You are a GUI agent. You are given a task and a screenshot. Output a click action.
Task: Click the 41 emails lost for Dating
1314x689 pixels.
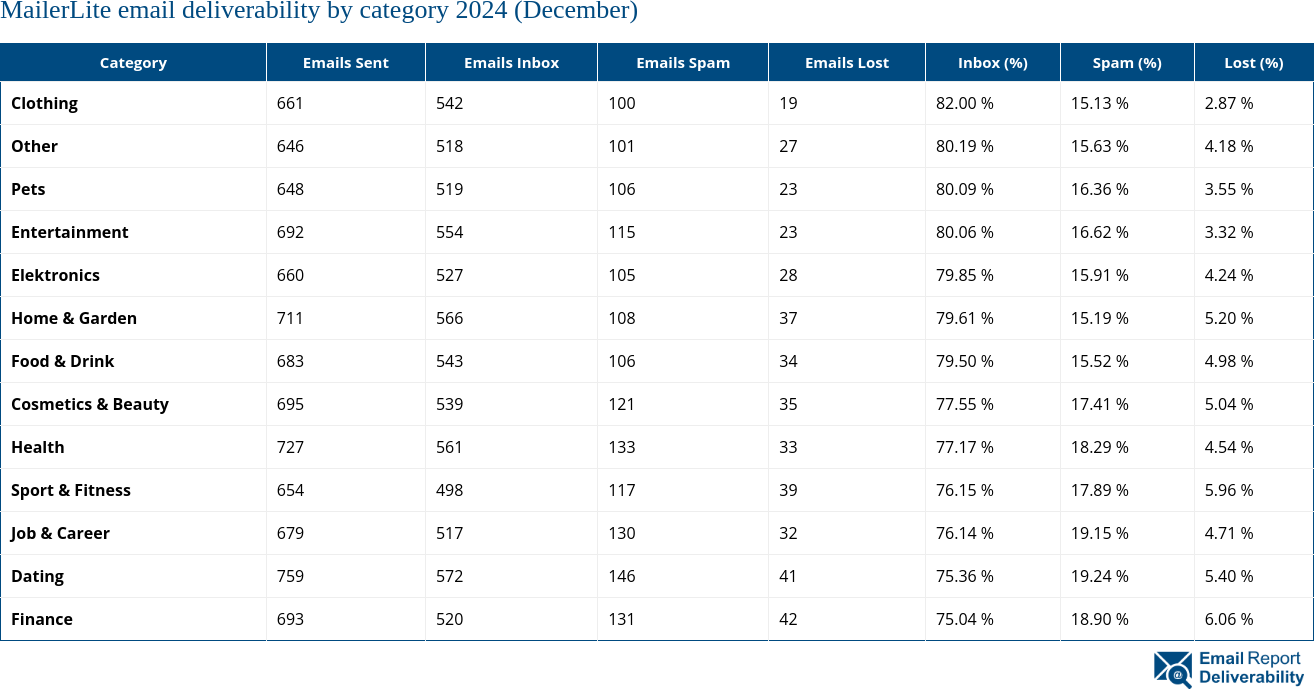[x=788, y=576]
